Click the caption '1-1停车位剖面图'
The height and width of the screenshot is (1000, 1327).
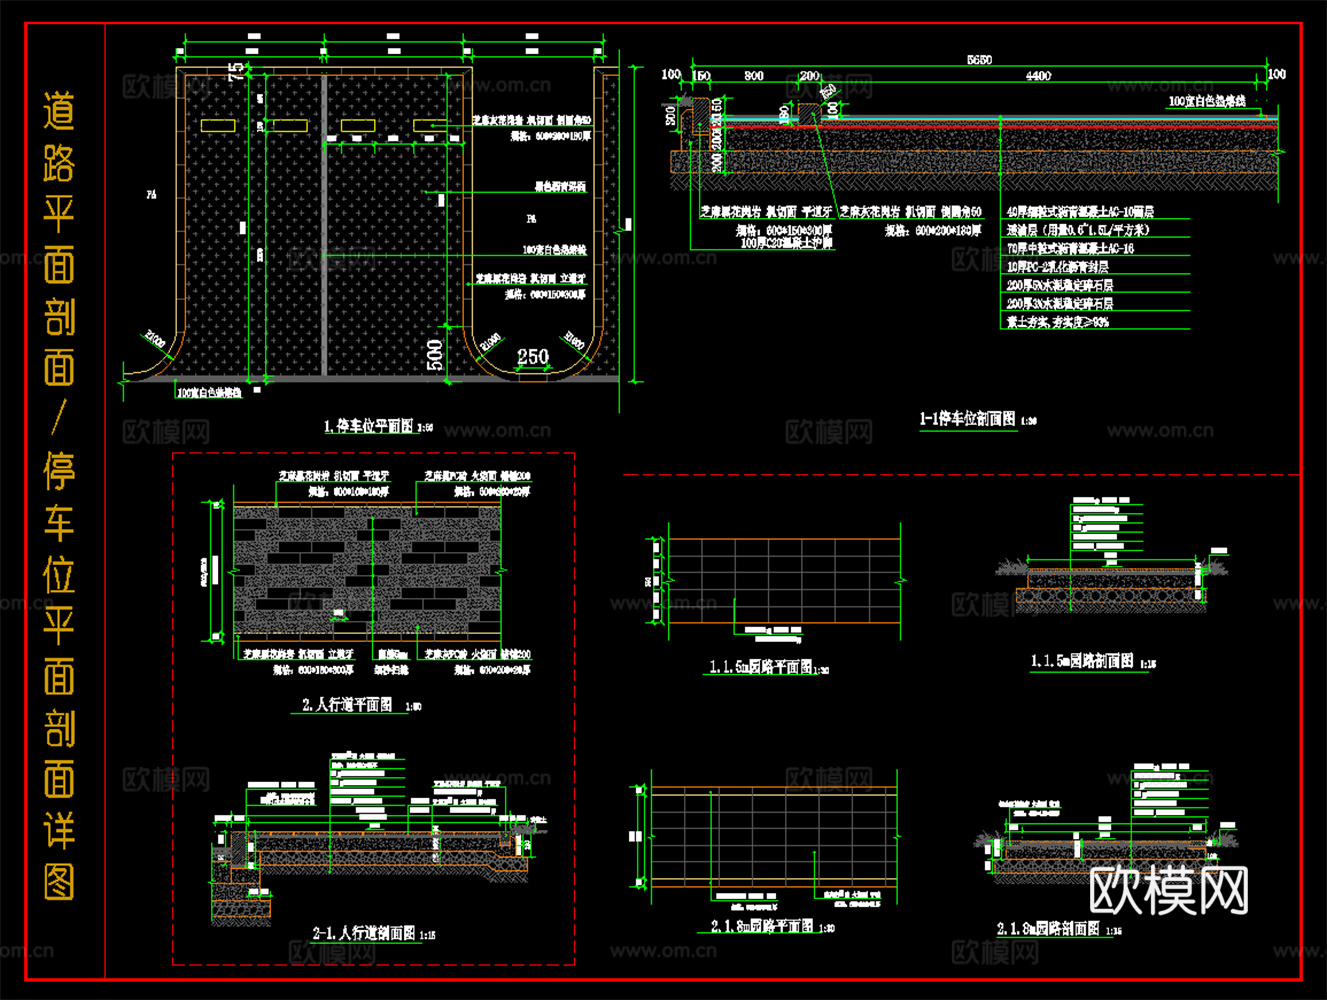(967, 419)
